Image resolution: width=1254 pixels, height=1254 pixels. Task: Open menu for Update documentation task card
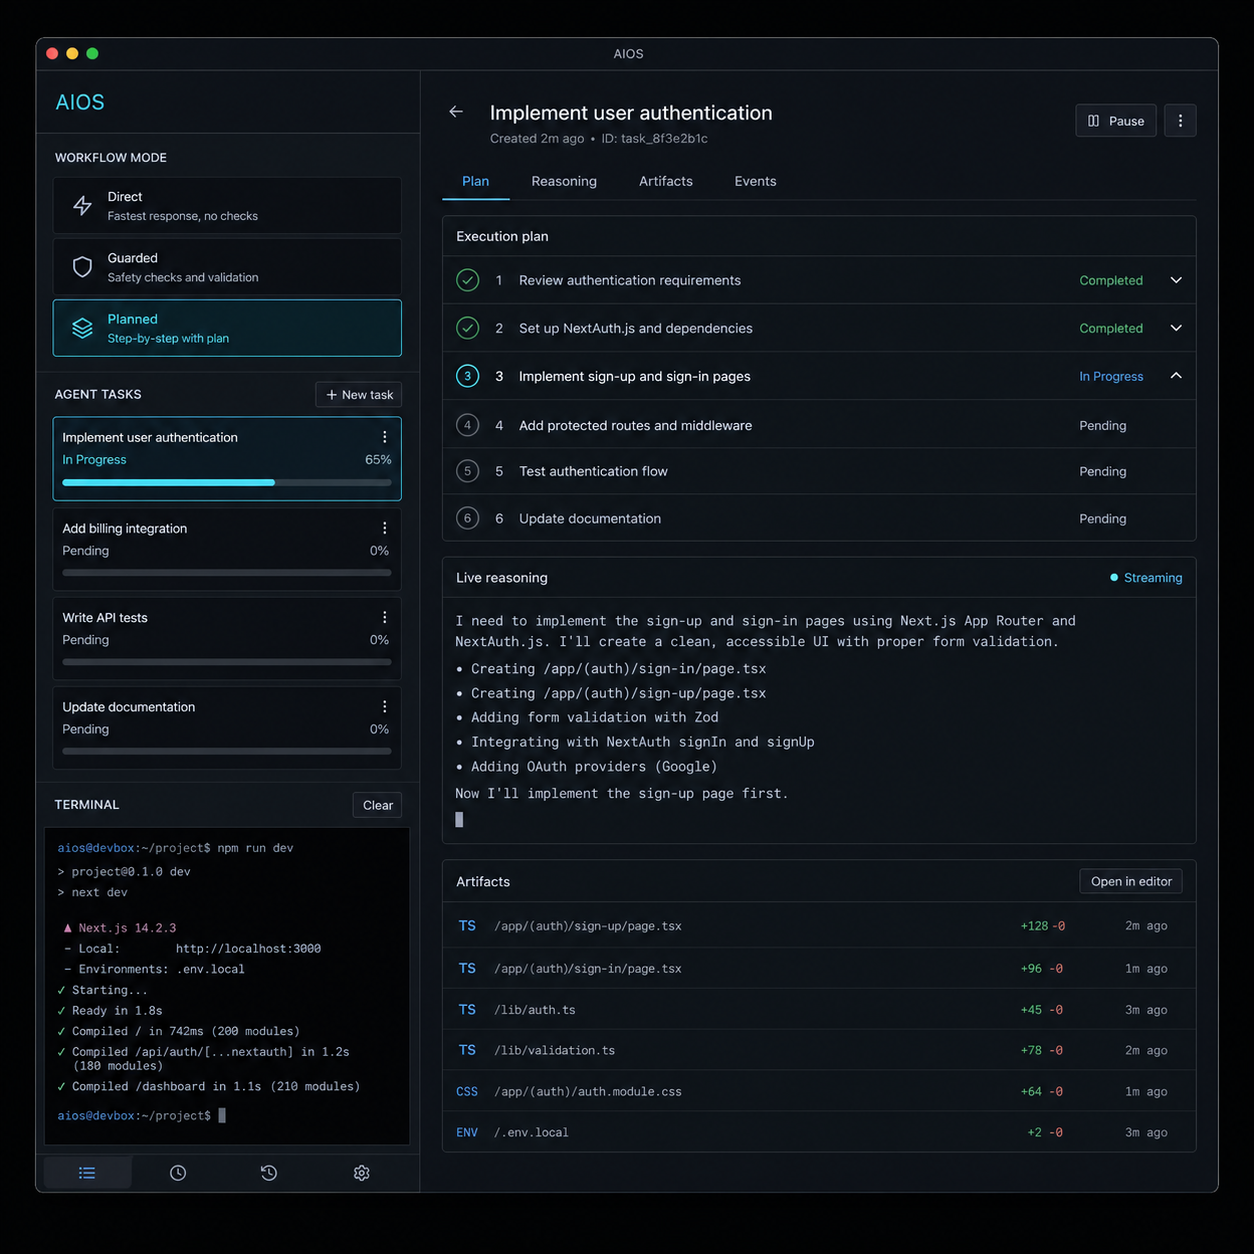[x=385, y=706]
